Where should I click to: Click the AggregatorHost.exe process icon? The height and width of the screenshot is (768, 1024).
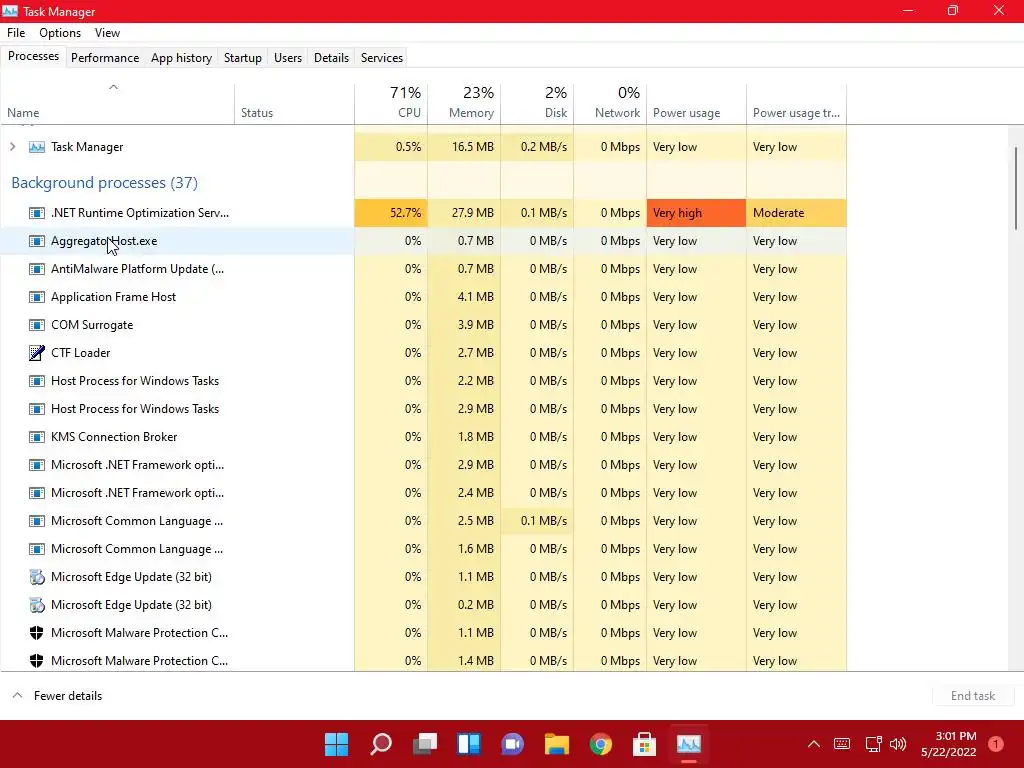[x=37, y=241]
